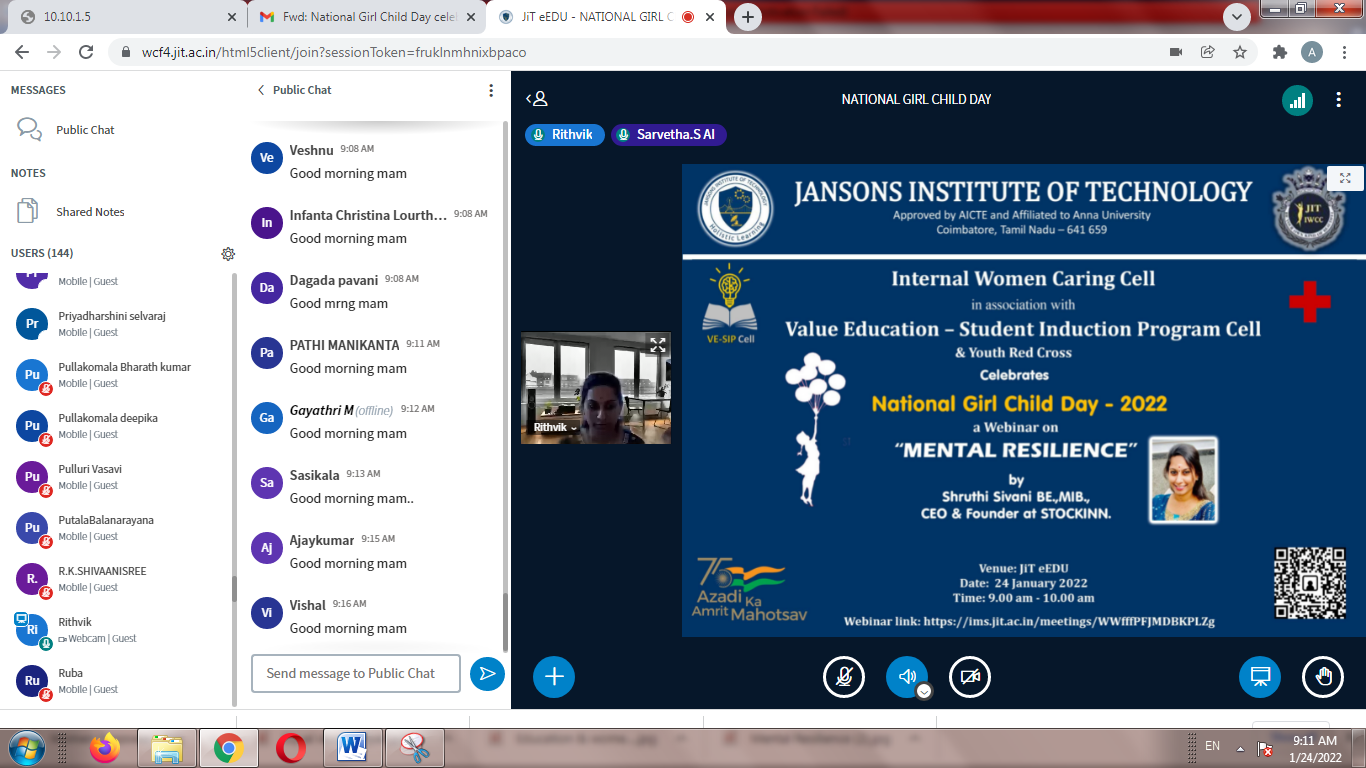Open the connection status bars icon
Viewport: 1366px width, 768px height.
(1297, 100)
